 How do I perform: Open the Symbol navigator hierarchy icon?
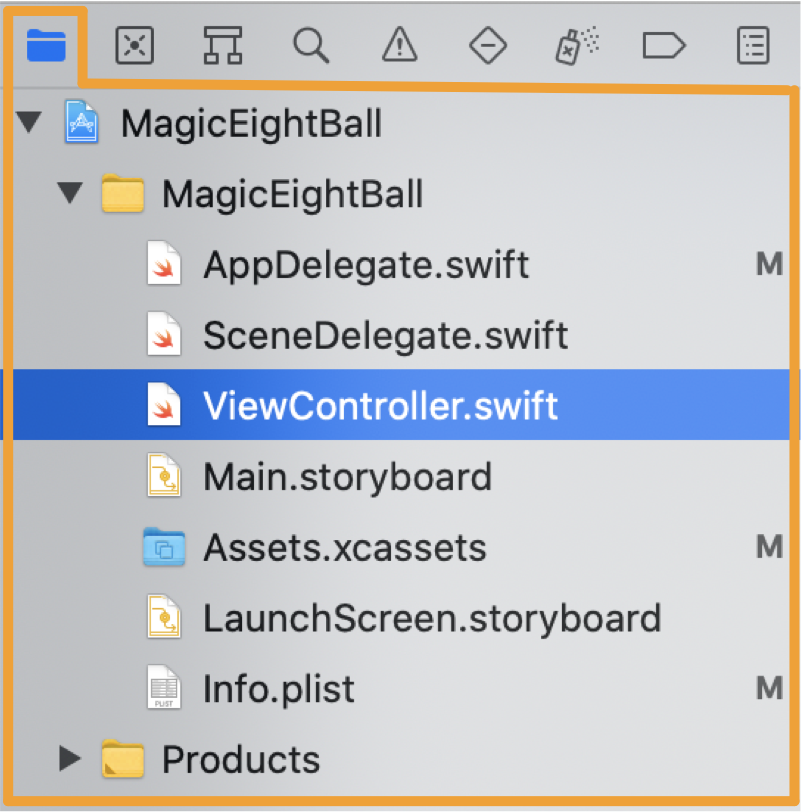223,45
